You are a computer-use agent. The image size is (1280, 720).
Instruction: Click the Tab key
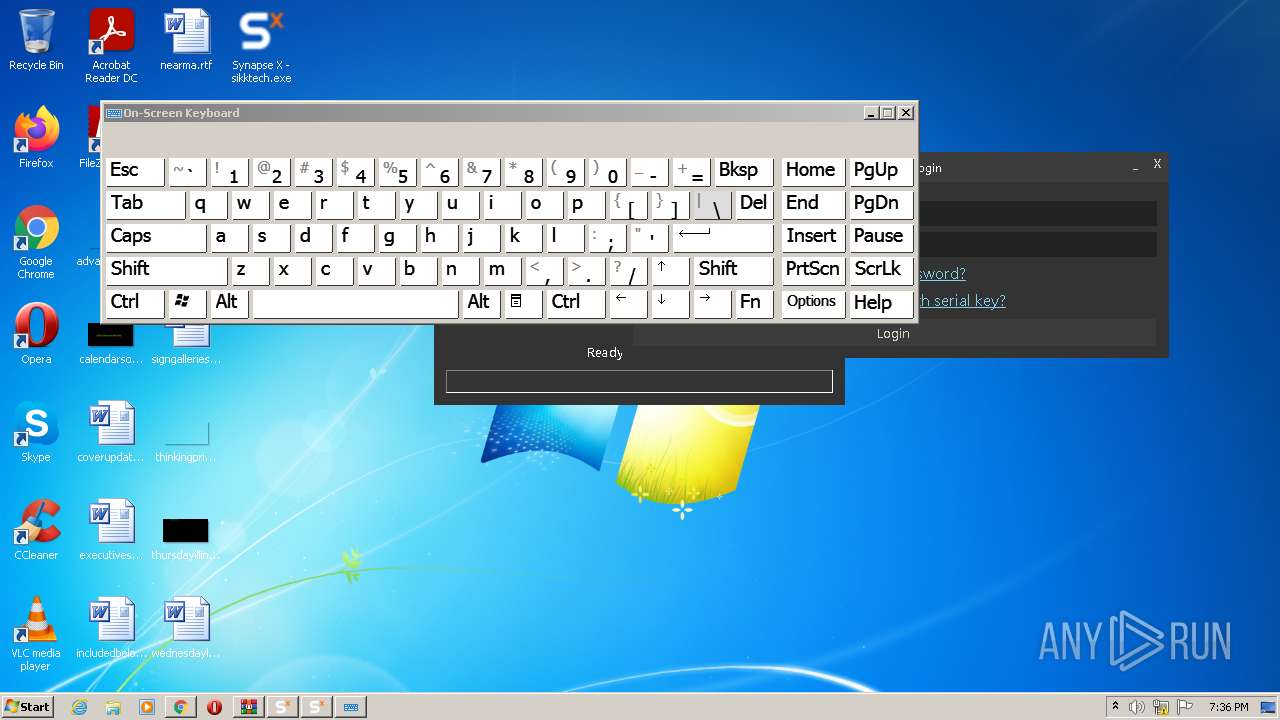146,204
